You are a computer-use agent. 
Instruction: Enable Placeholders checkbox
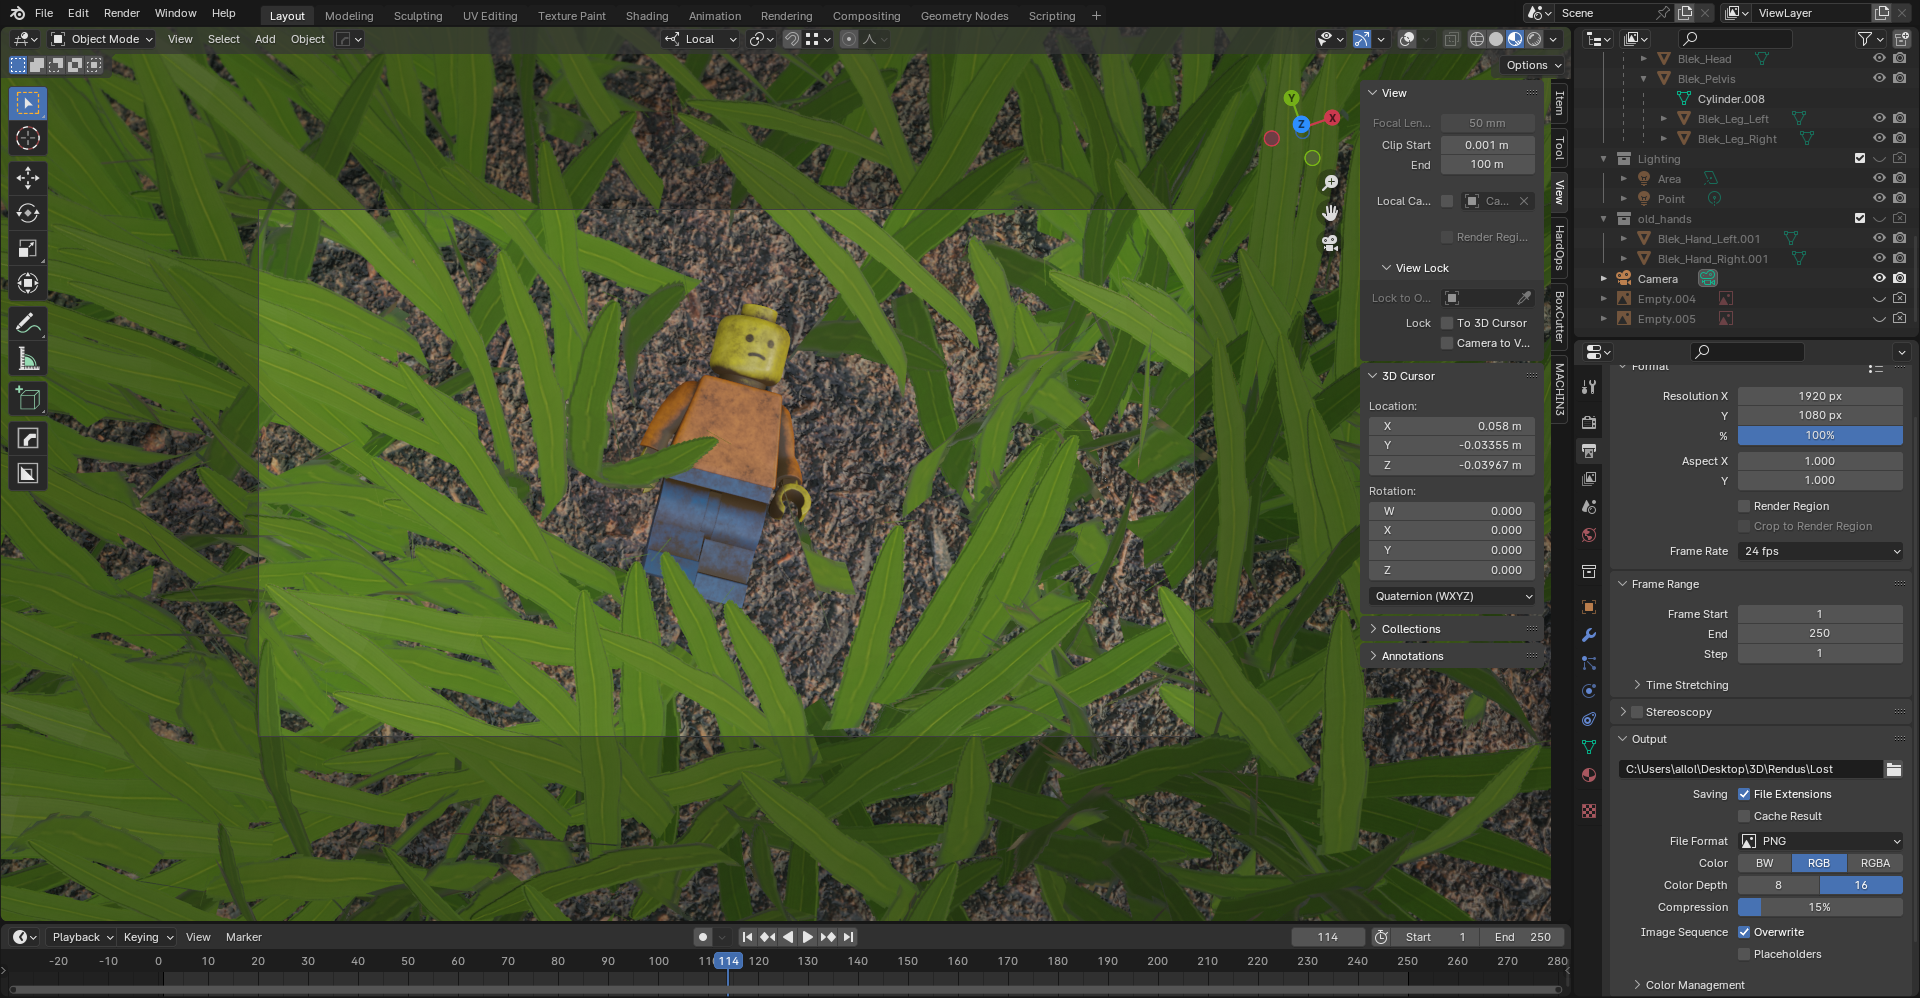pyautogui.click(x=1744, y=954)
